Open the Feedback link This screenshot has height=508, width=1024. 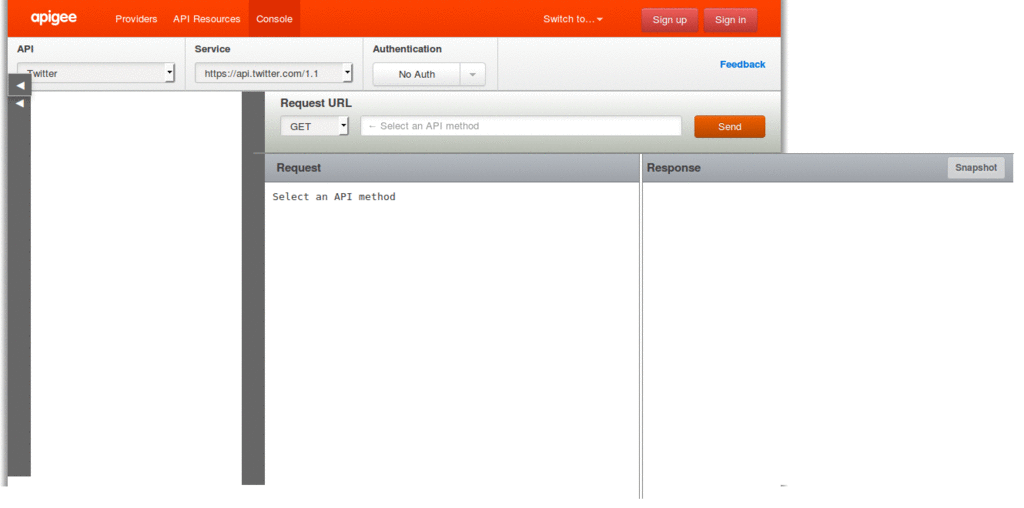coord(743,64)
